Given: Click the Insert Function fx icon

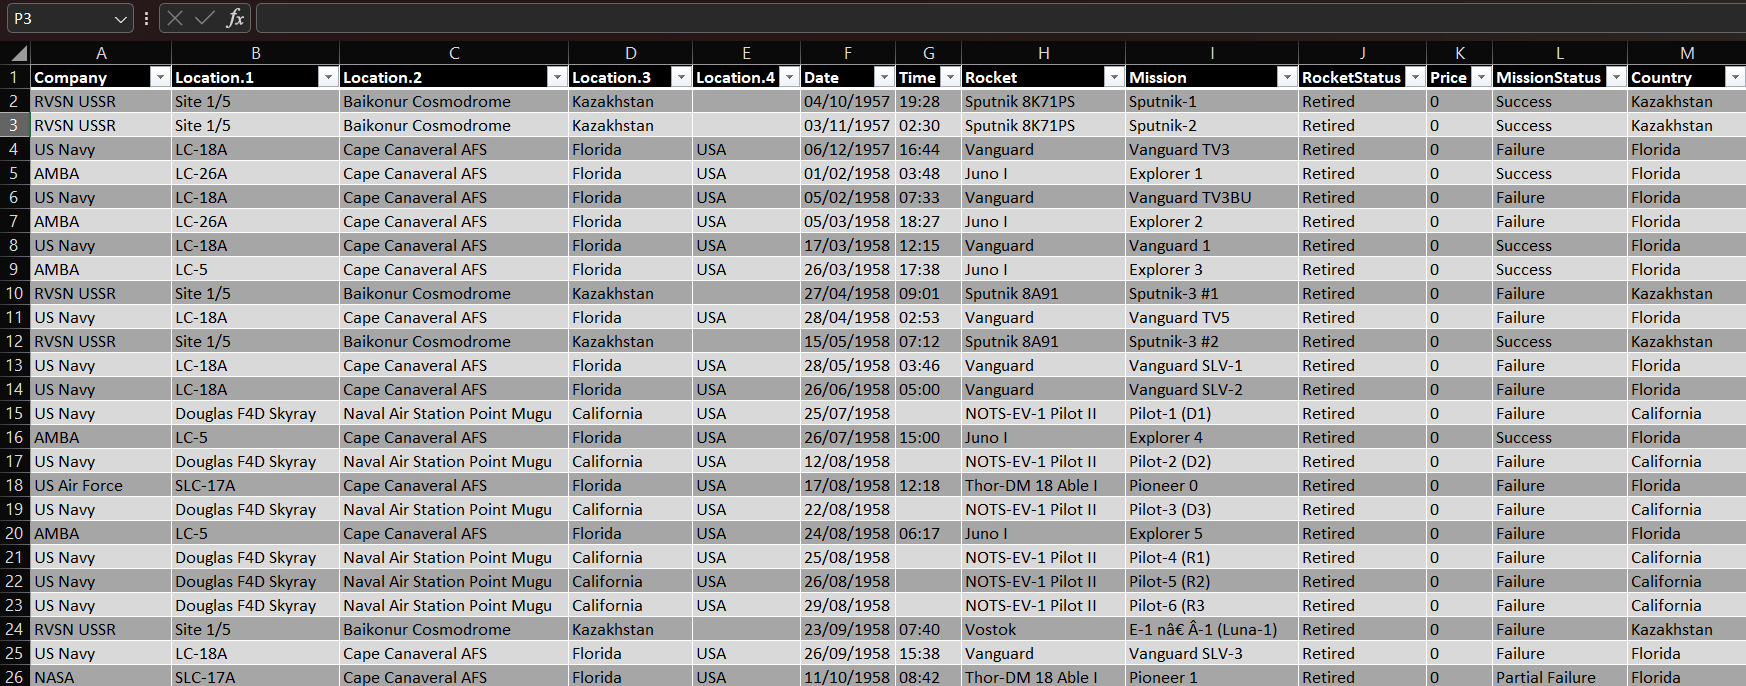Looking at the screenshot, I should (x=235, y=18).
